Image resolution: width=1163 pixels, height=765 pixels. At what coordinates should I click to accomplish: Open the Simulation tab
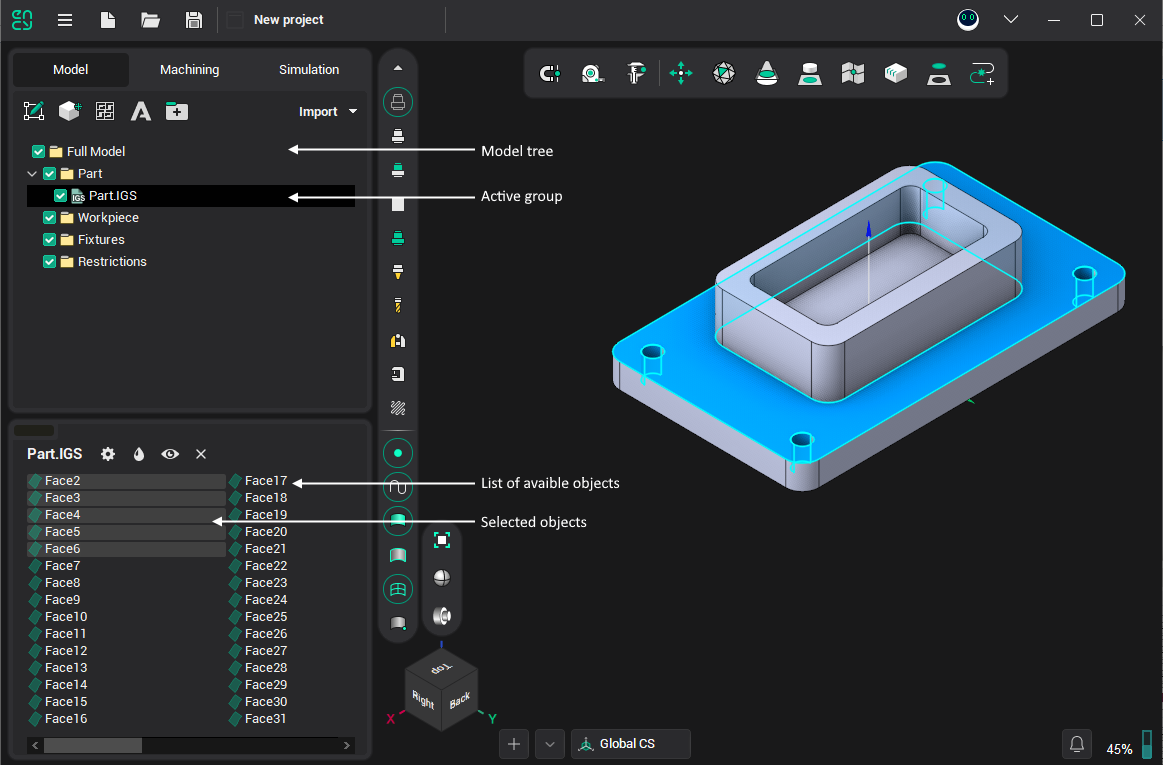pos(309,70)
